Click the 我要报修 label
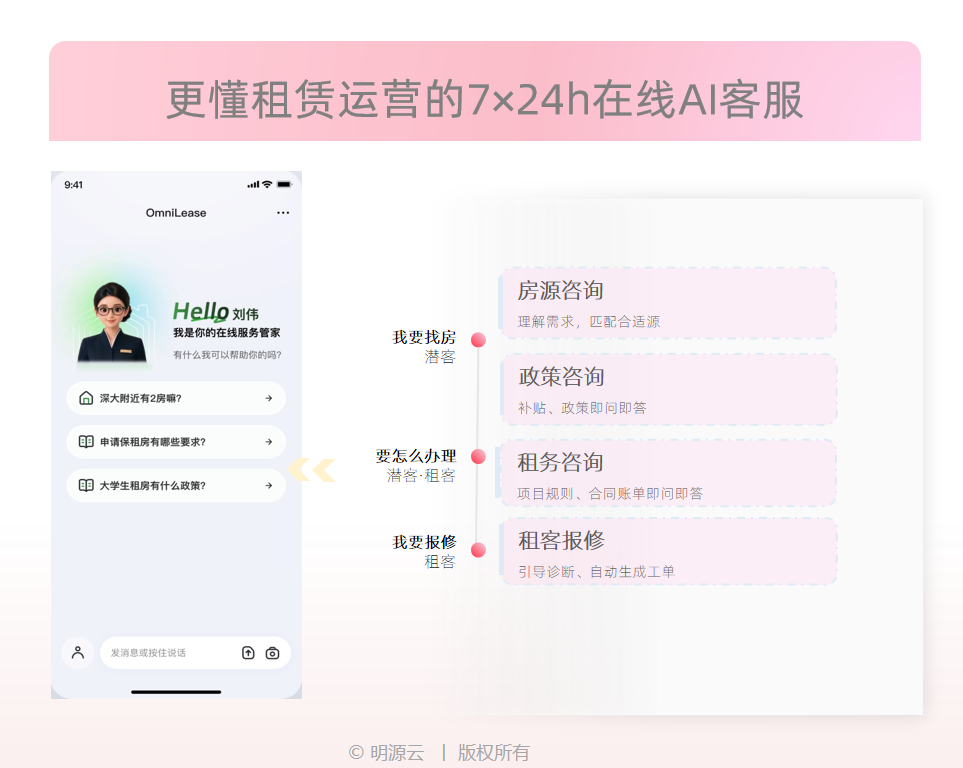The width and height of the screenshot is (963, 768). 424,542
